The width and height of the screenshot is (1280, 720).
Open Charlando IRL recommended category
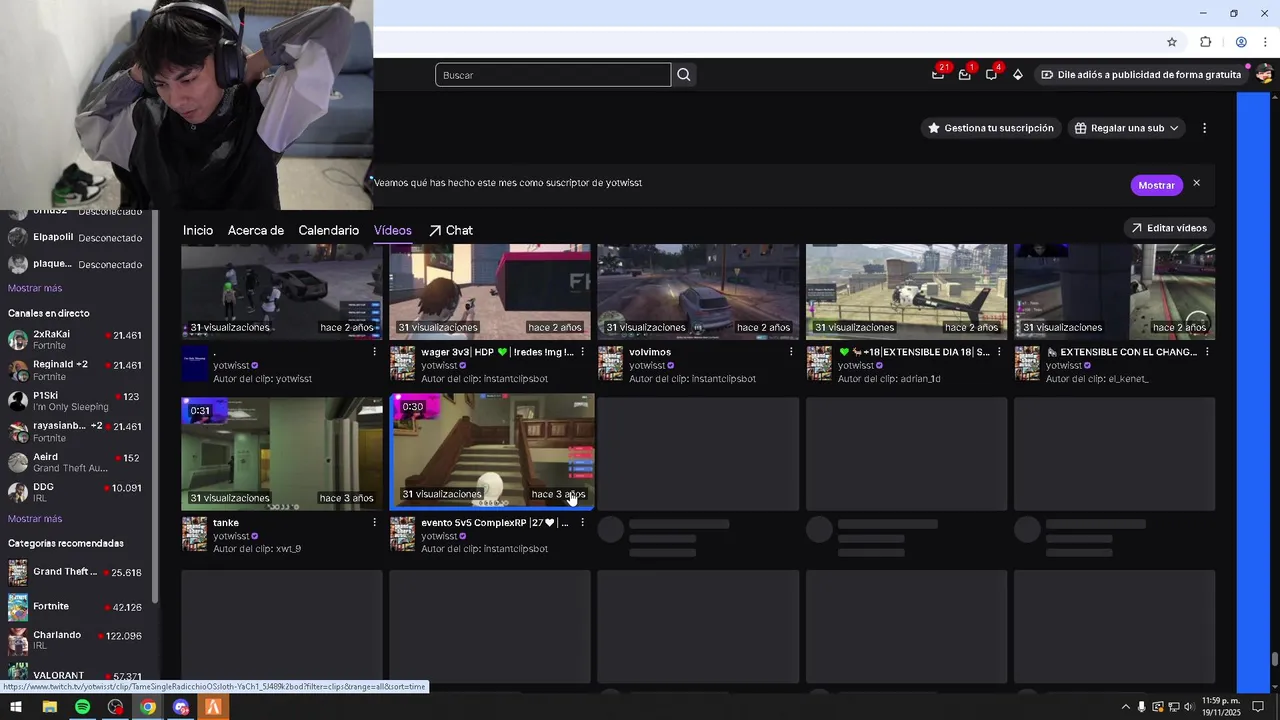click(x=75, y=639)
